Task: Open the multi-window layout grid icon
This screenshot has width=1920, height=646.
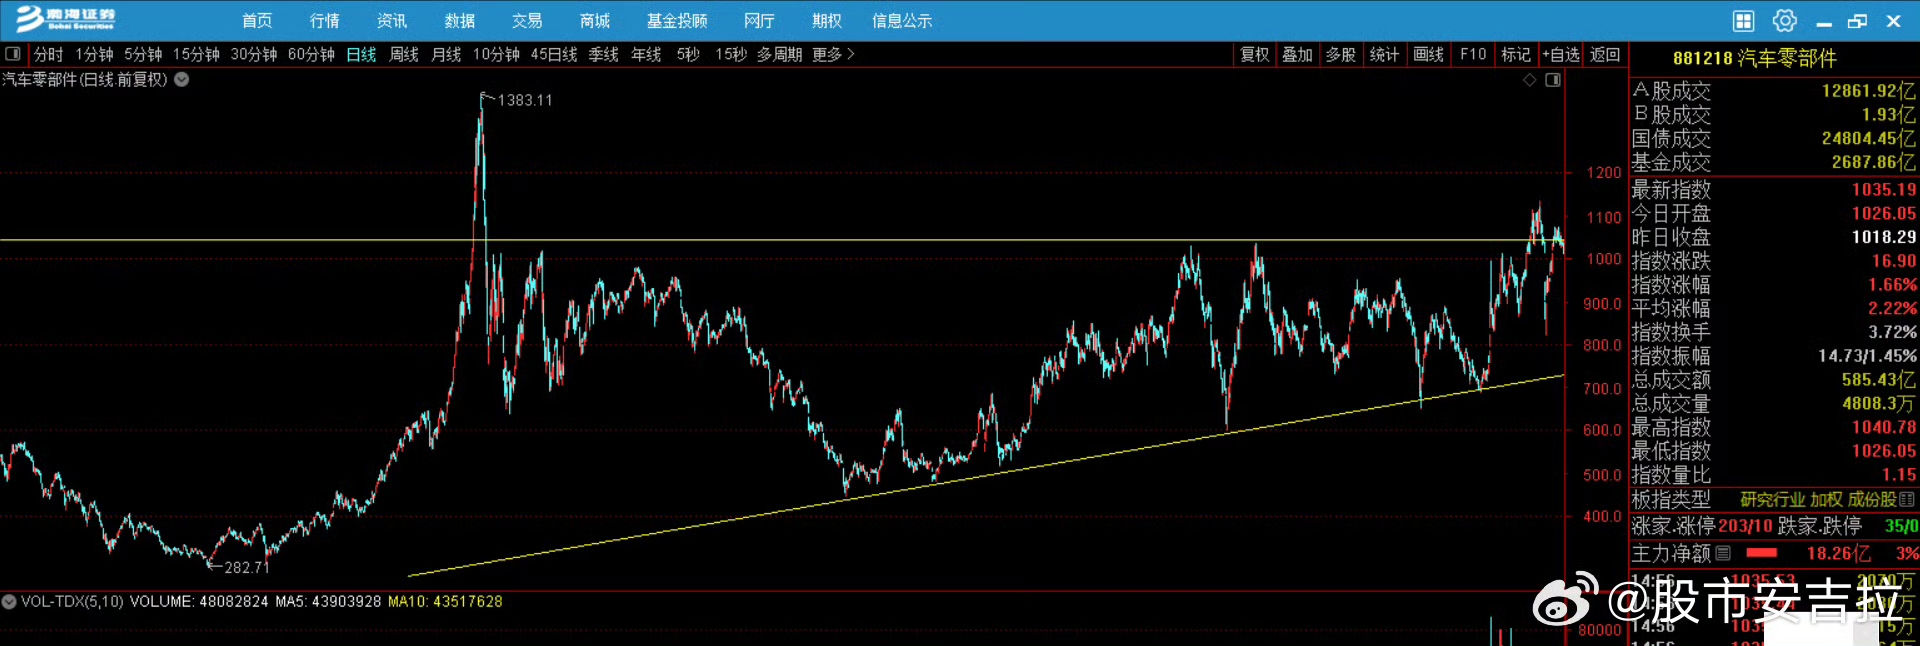Action: pyautogui.click(x=1743, y=21)
